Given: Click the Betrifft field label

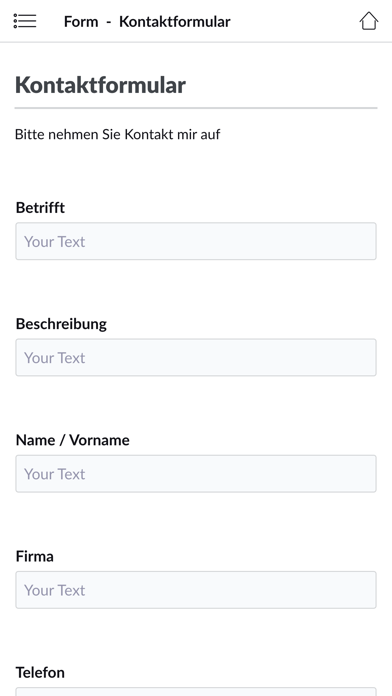Looking at the screenshot, I should pos(40,207).
